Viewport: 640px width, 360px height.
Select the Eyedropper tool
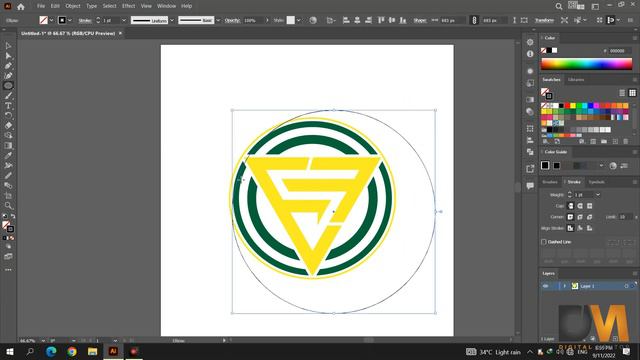[8, 155]
